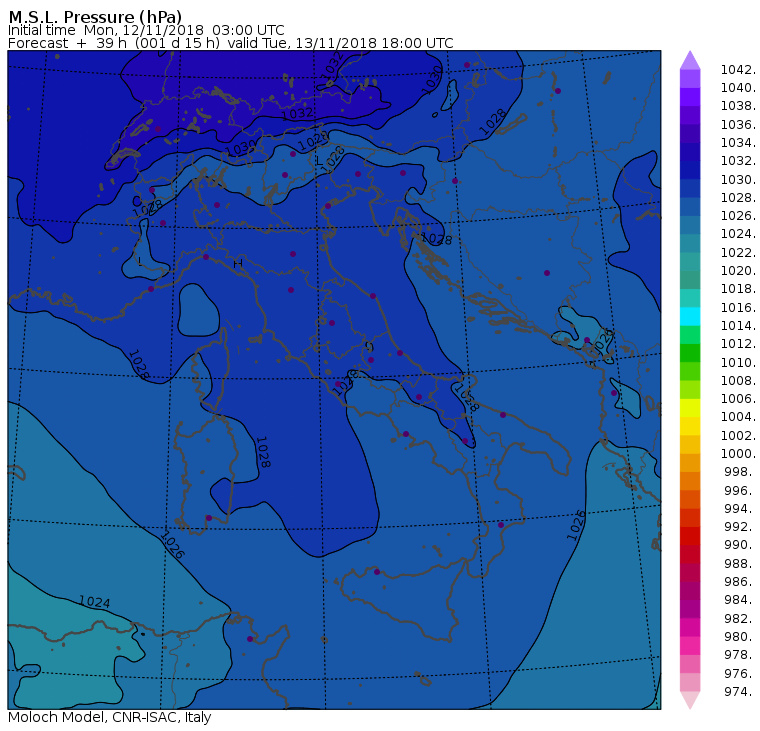Select the legend value '996.'

tap(740, 490)
